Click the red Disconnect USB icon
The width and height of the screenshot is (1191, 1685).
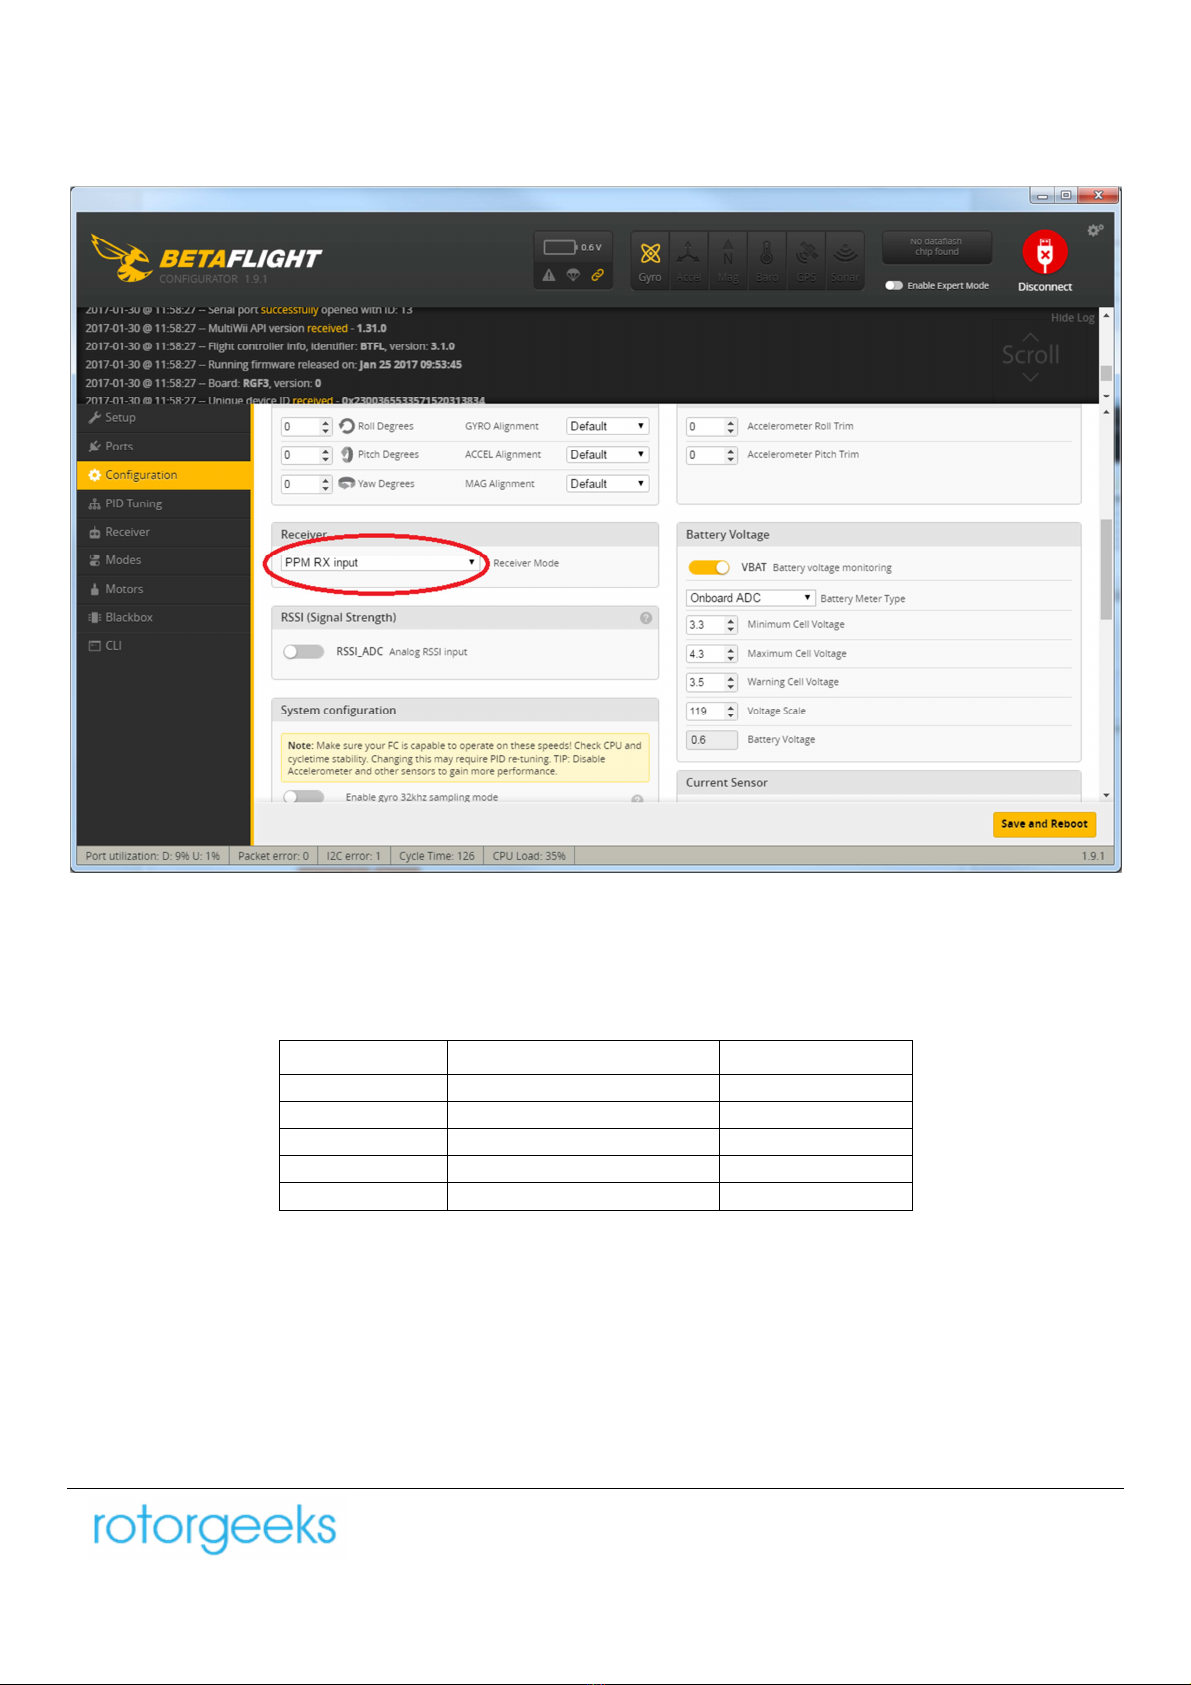(x=1045, y=254)
